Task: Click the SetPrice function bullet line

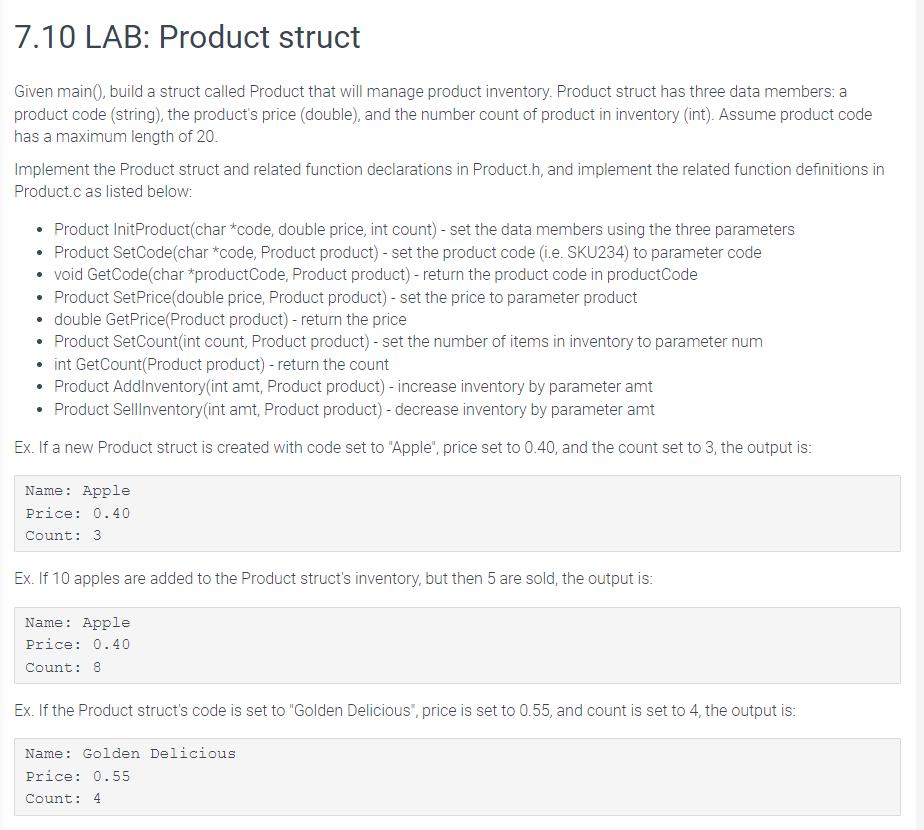Action: pos(345,297)
